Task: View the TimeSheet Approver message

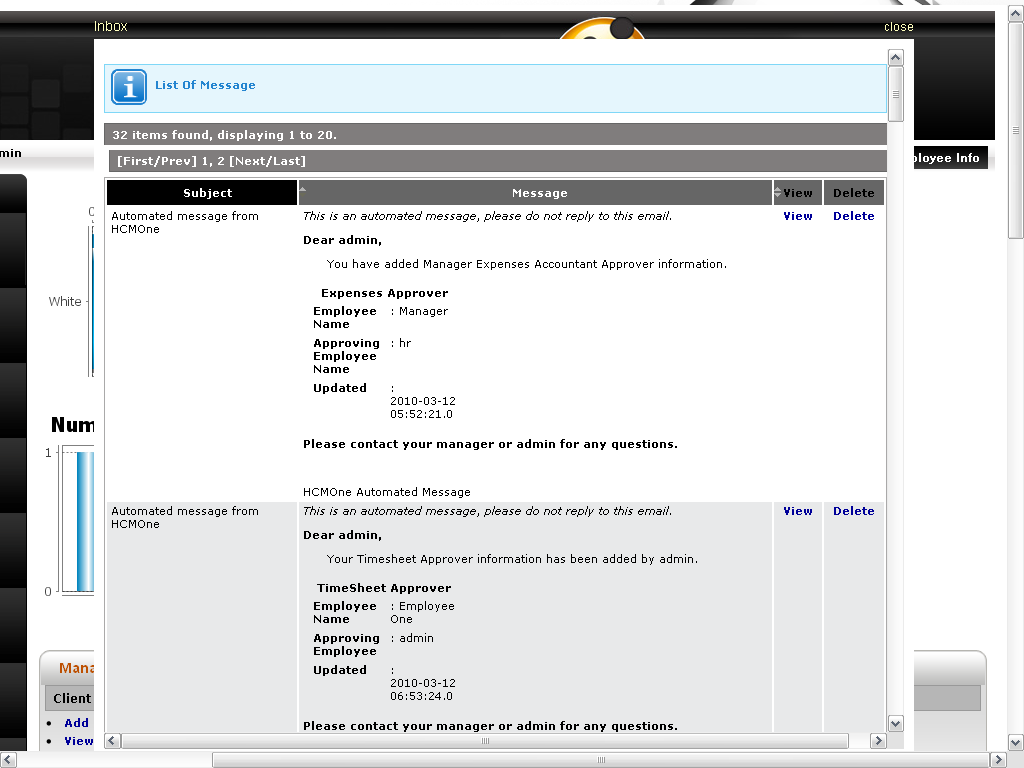Action: point(798,511)
